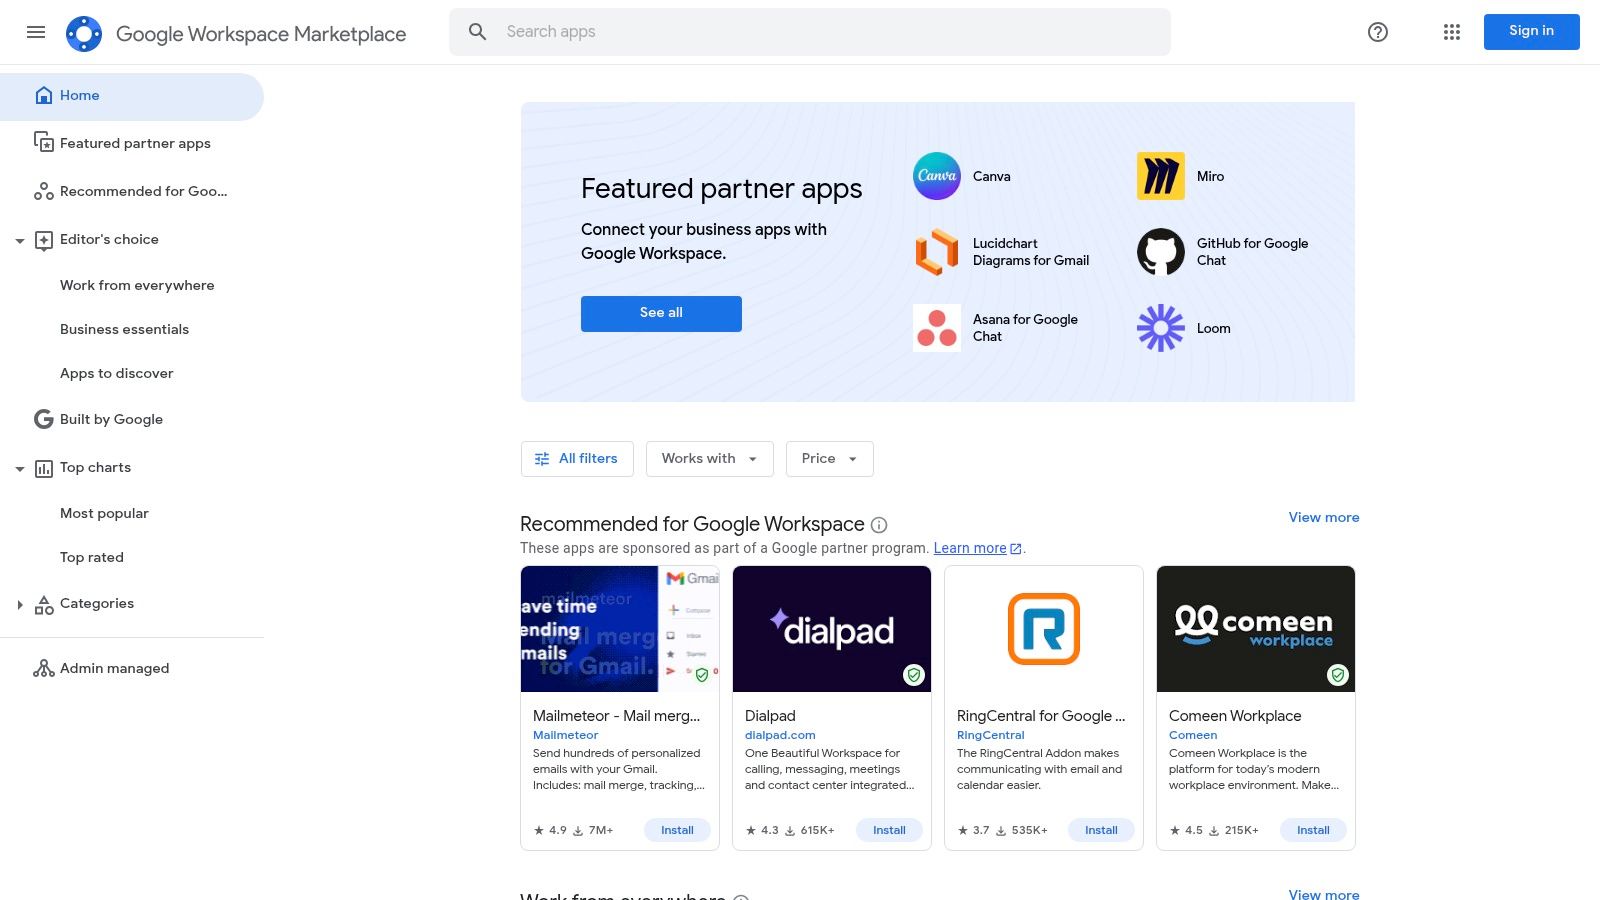
Task: Click the Sign in button
Action: [x=1531, y=32]
